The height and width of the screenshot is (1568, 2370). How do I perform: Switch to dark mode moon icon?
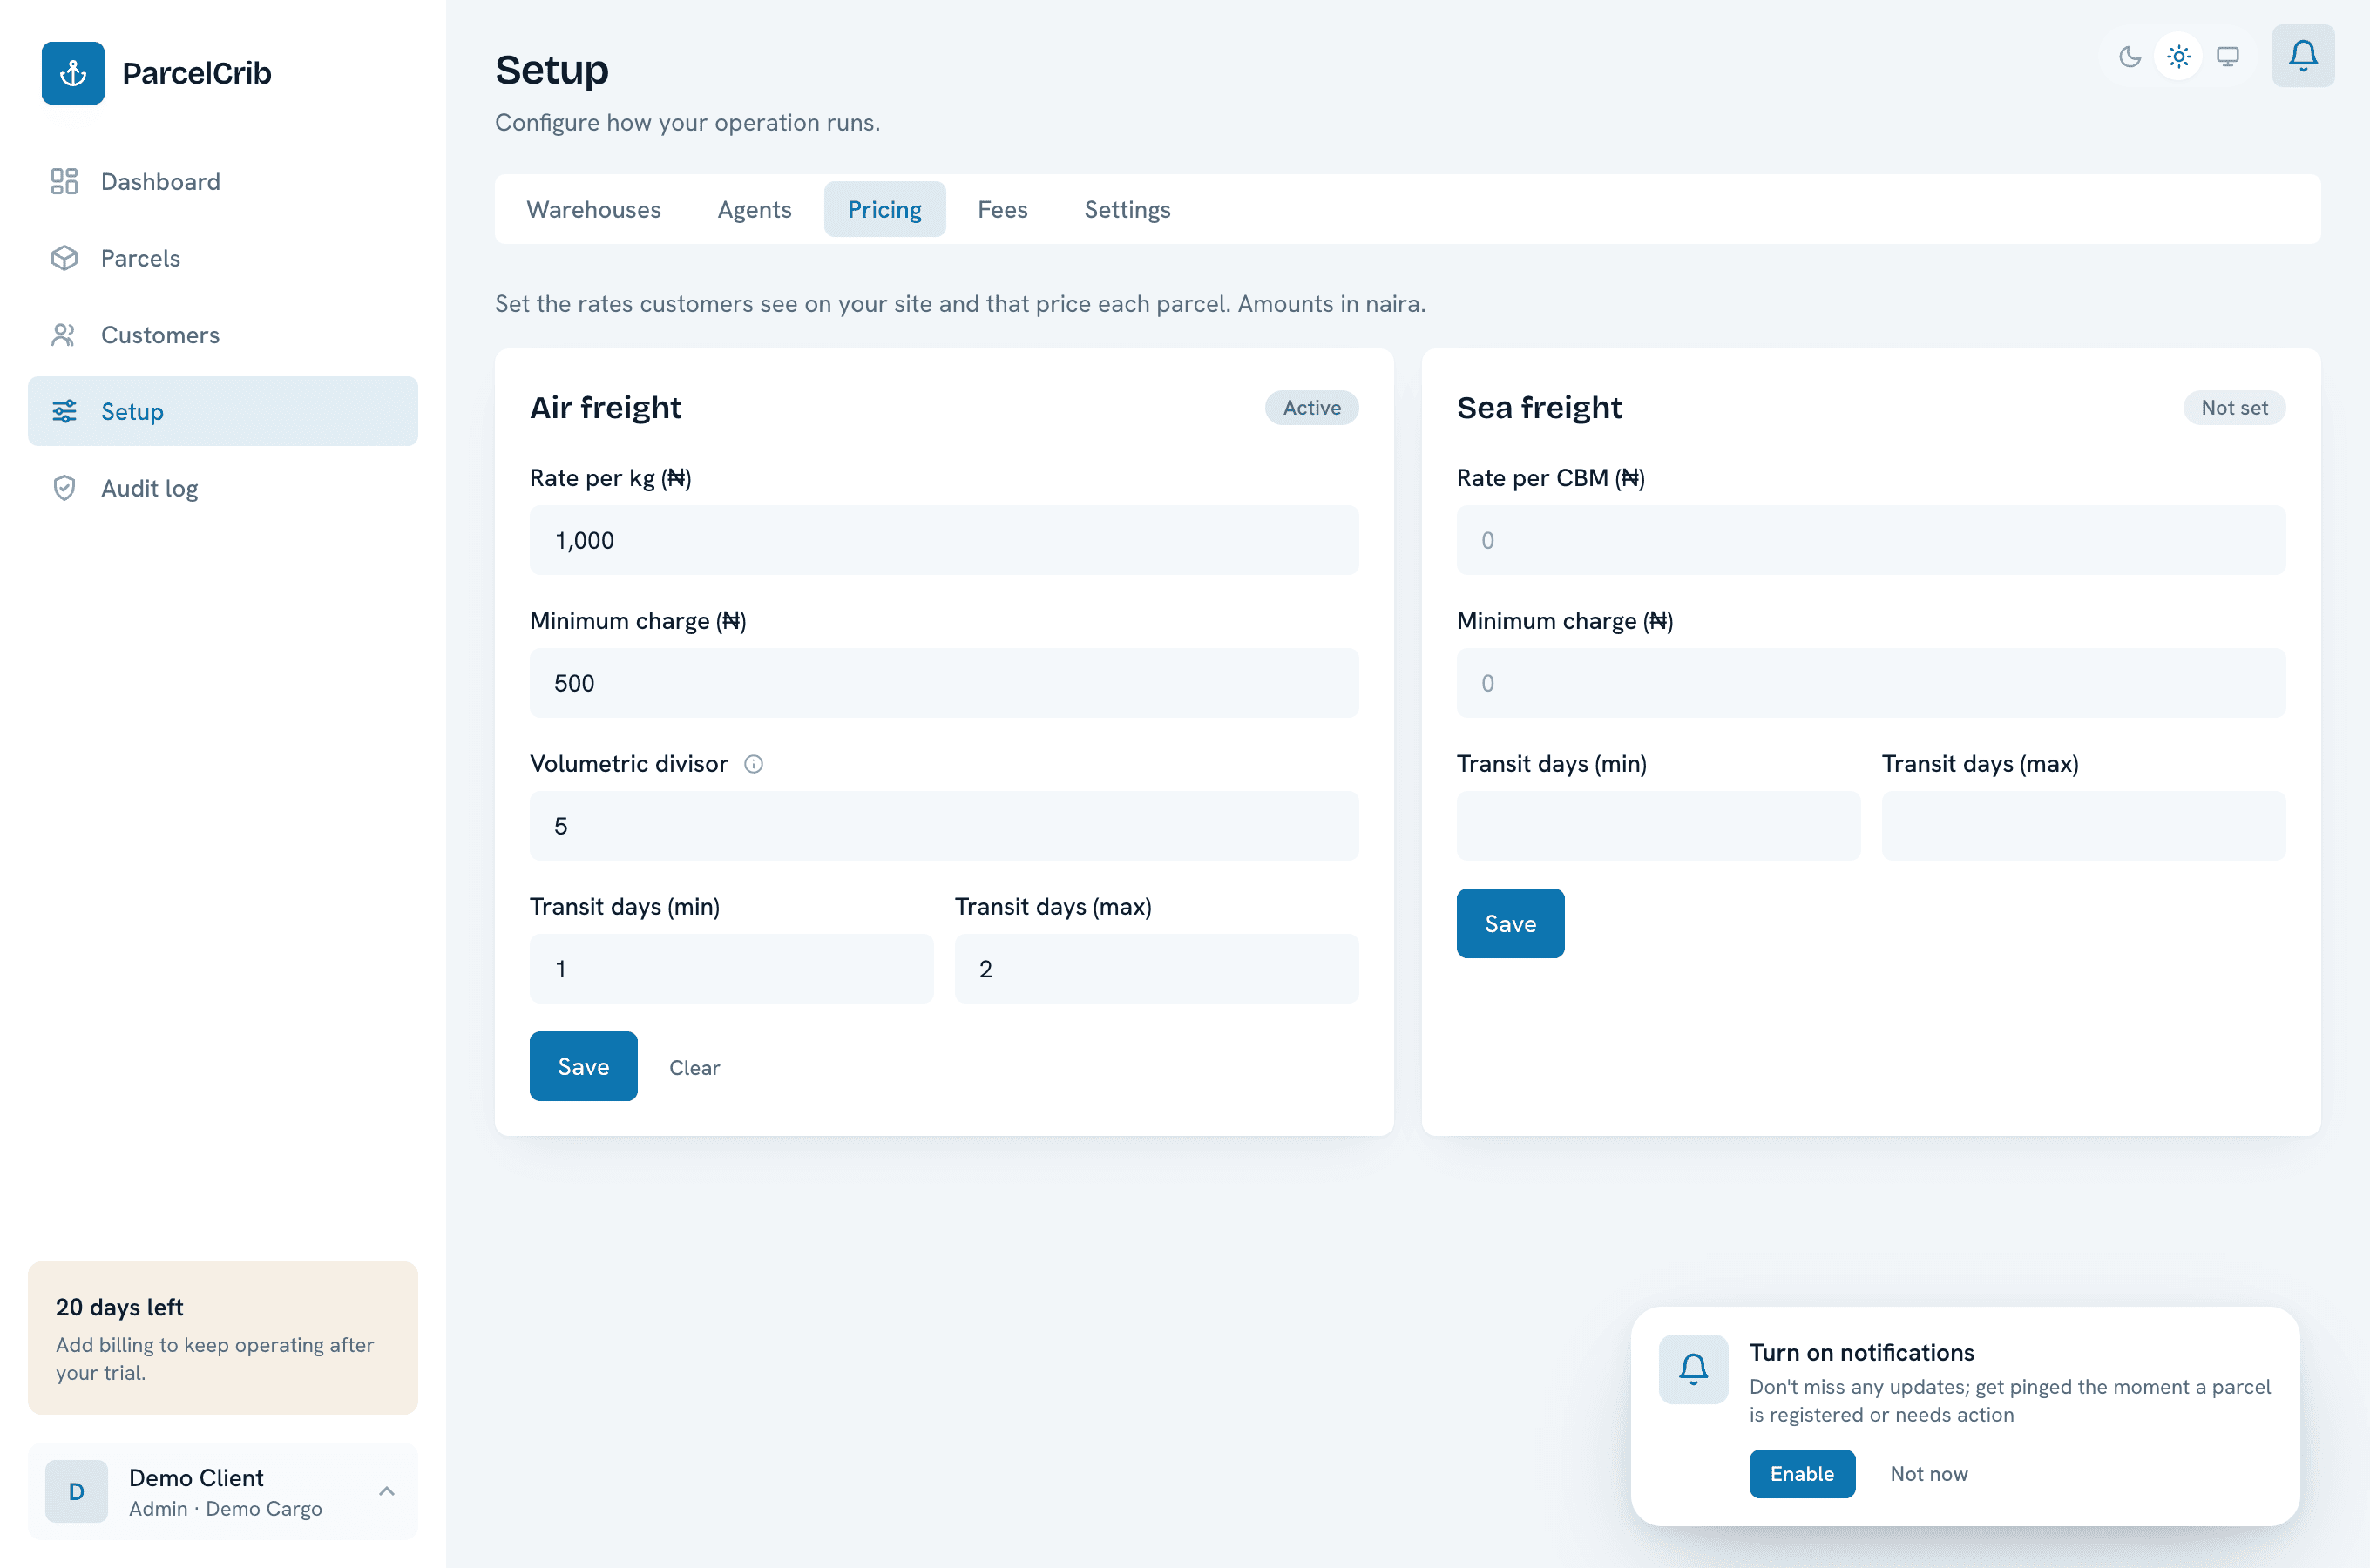(x=2130, y=56)
